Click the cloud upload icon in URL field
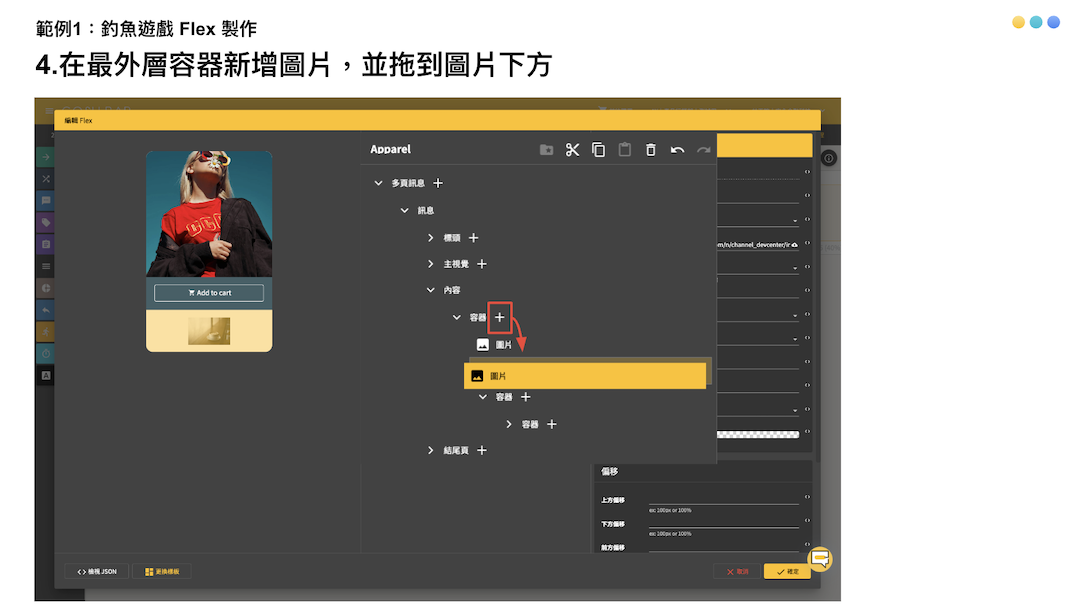The height and width of the screenshot is (612, 1080). click(794, 245)
